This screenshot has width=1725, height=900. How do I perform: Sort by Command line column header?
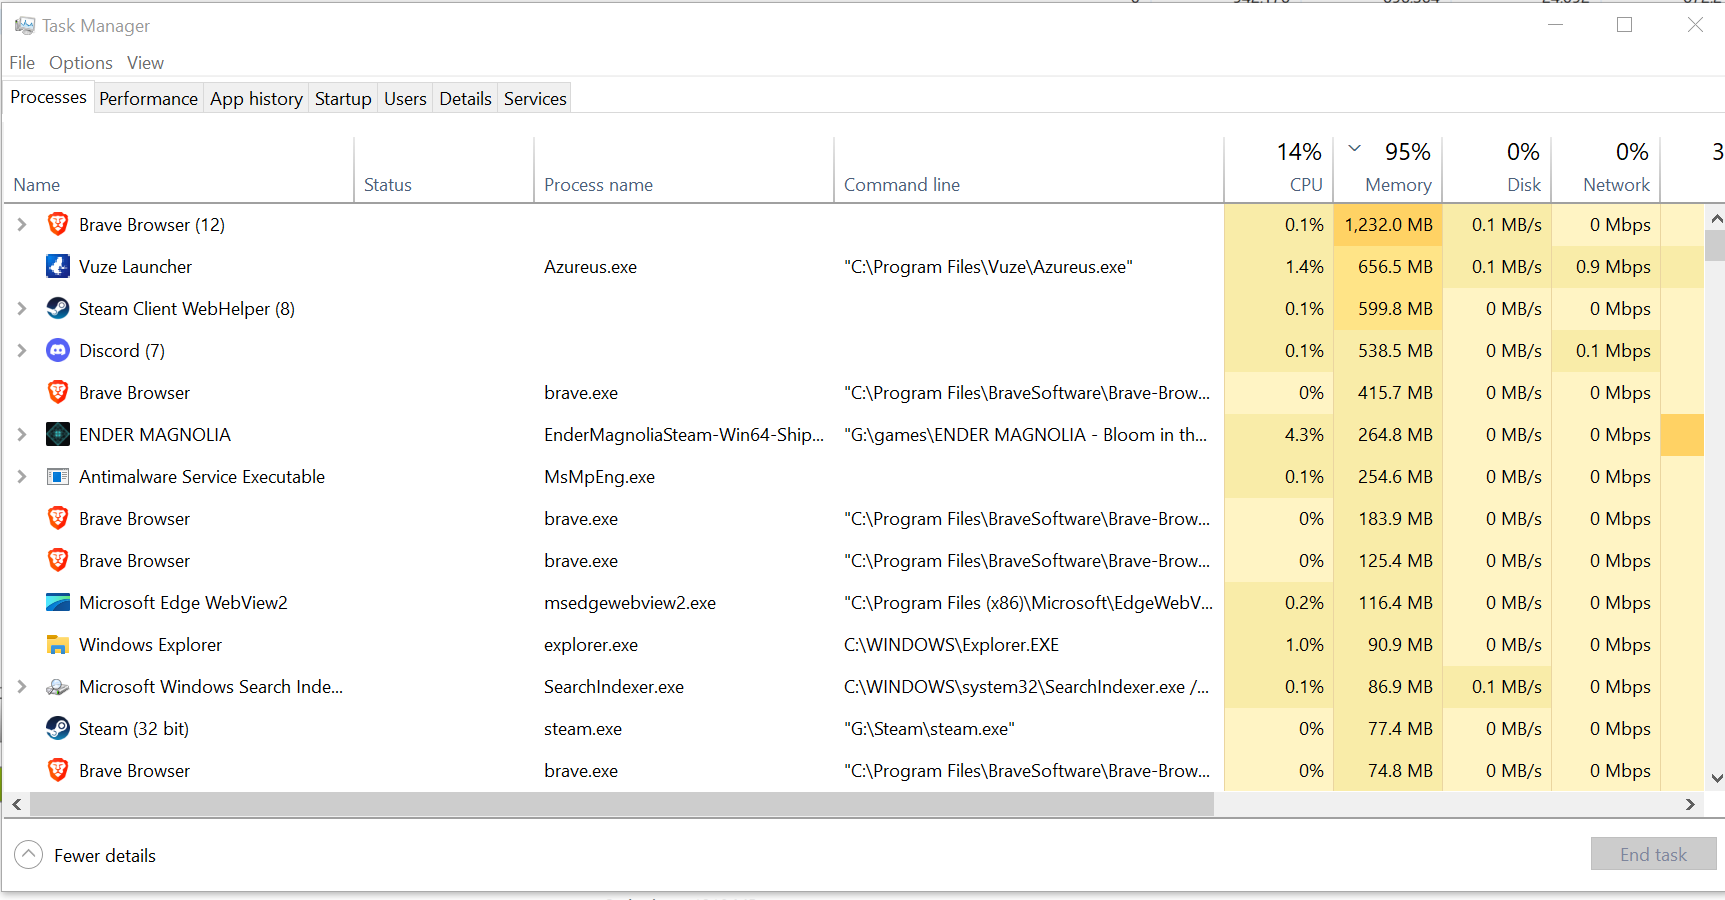(1029, 170)
